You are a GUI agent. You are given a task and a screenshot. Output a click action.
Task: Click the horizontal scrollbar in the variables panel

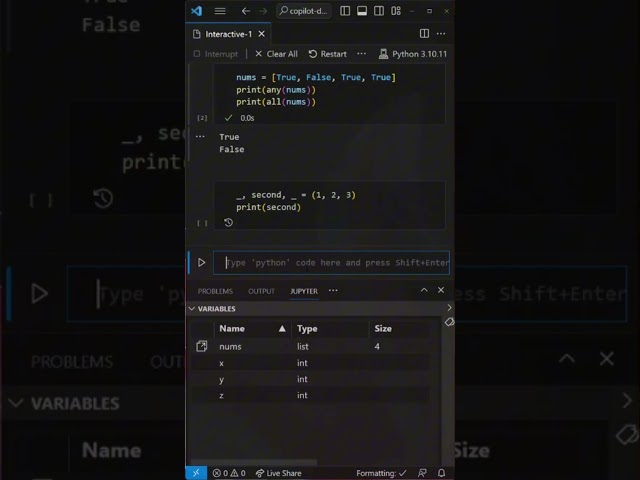(254, 462)
